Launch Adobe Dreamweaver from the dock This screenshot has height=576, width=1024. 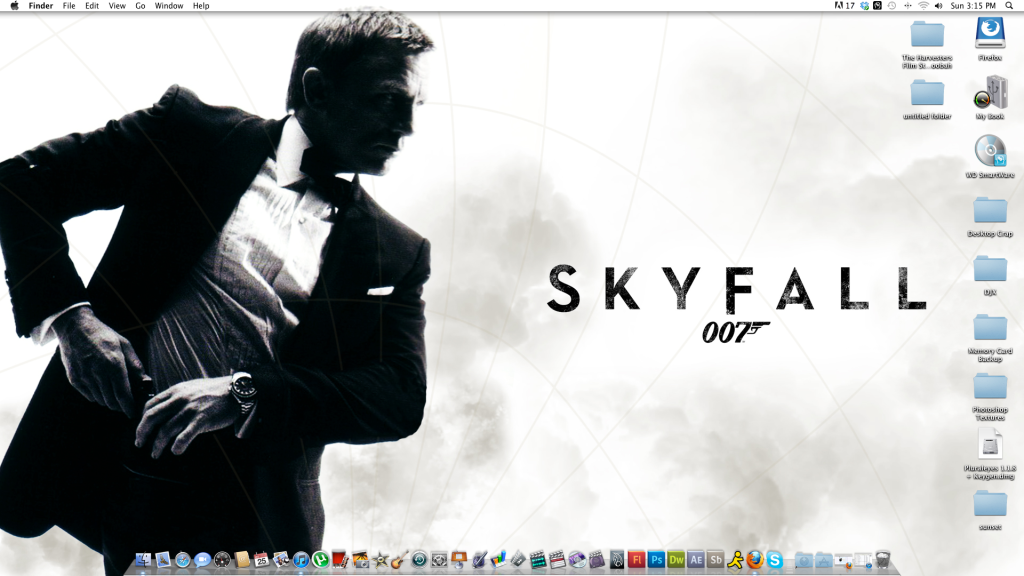click(x=676, y=560)
